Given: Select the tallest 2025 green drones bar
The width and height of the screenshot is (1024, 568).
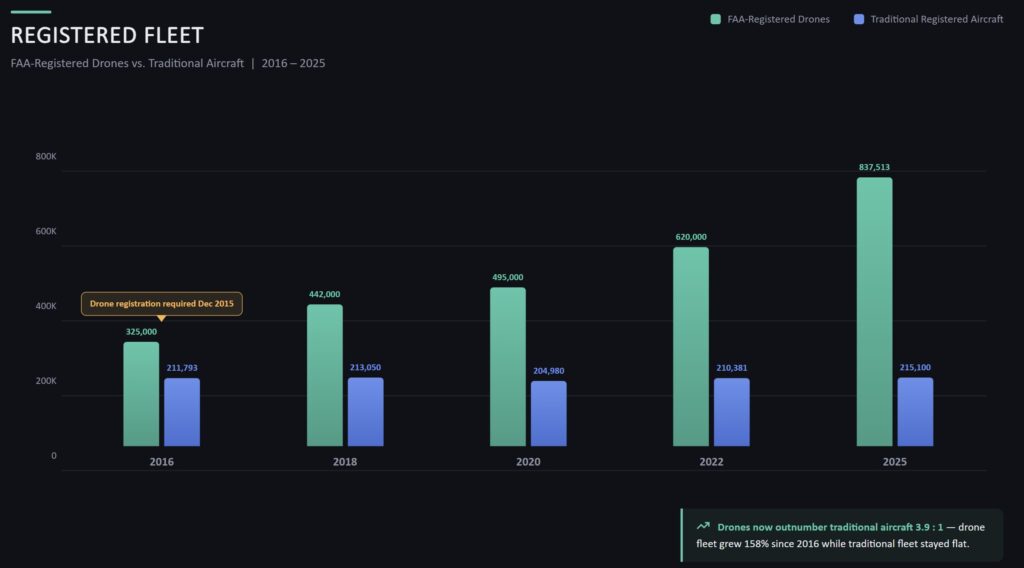Looking at the screenshot, I should (874, 311).
